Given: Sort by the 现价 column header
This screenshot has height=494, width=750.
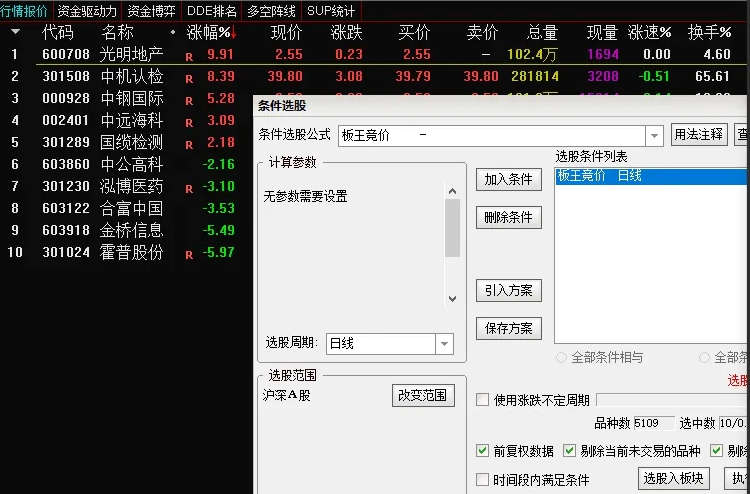Looking at the screenshot, I should point(286,33).
